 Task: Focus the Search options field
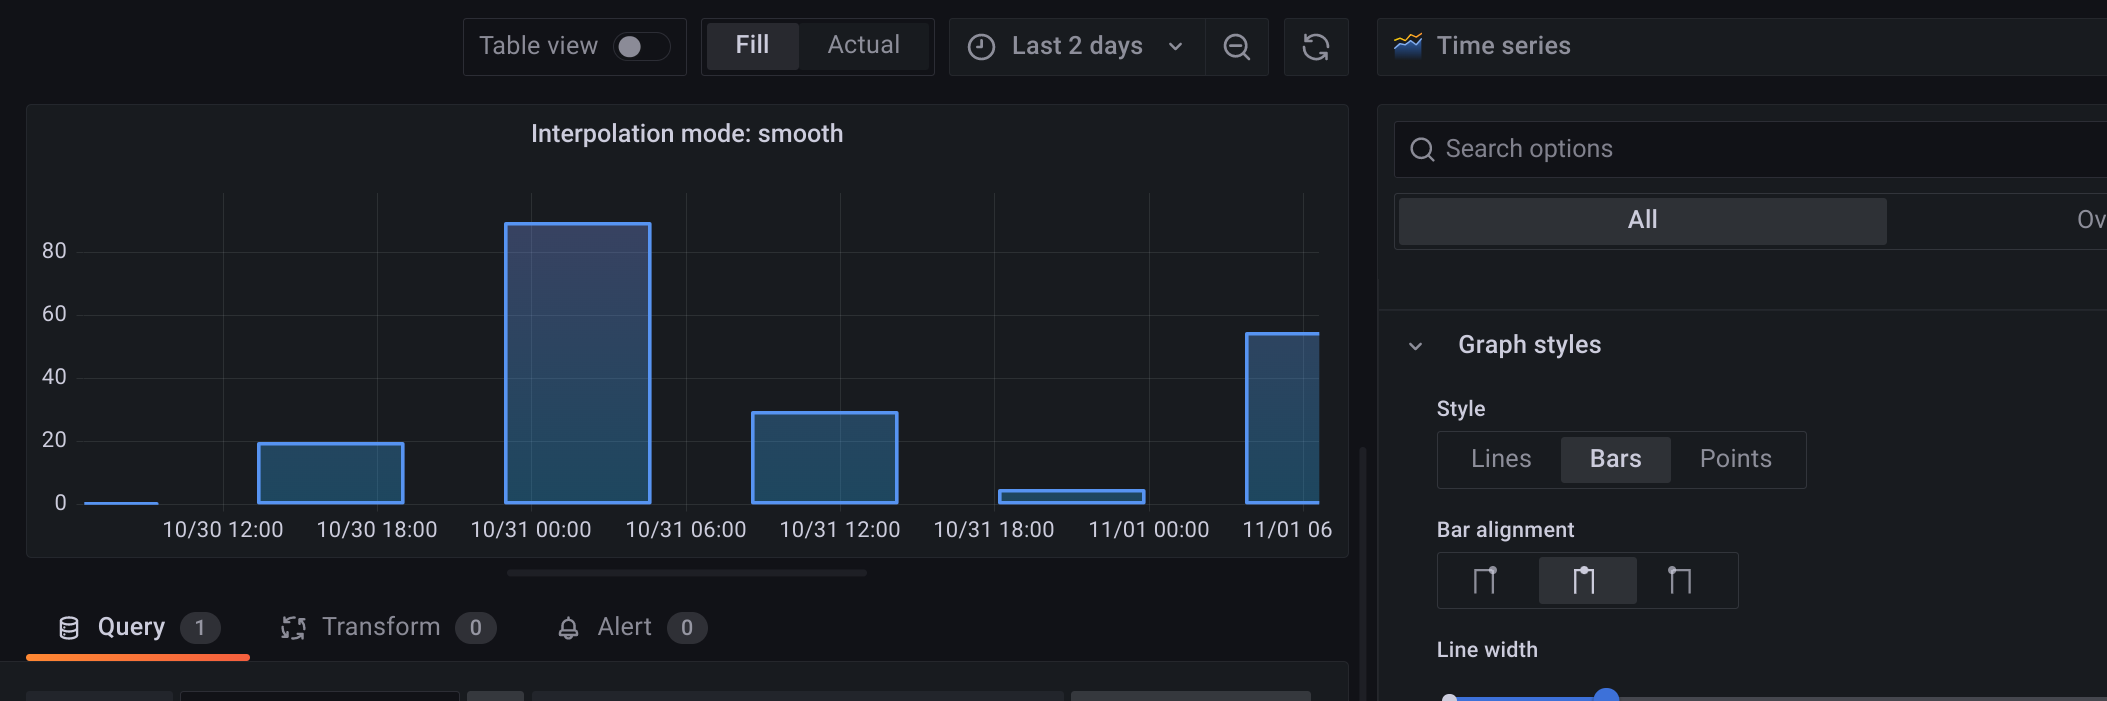1750,149
